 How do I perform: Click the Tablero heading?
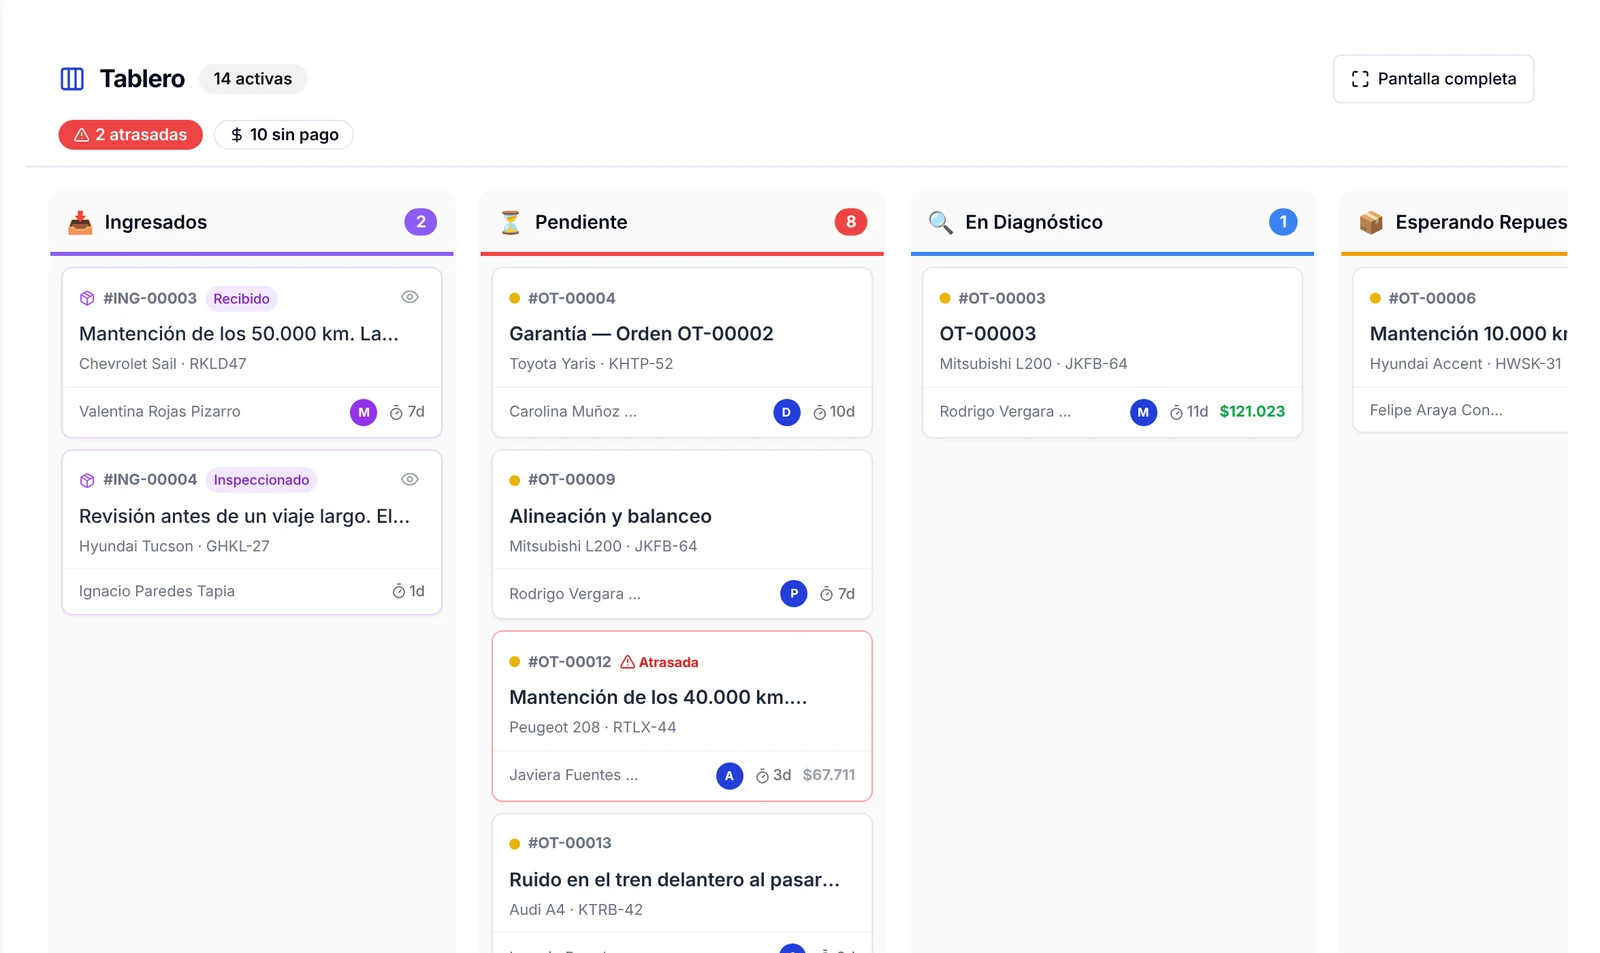[142, 79]
